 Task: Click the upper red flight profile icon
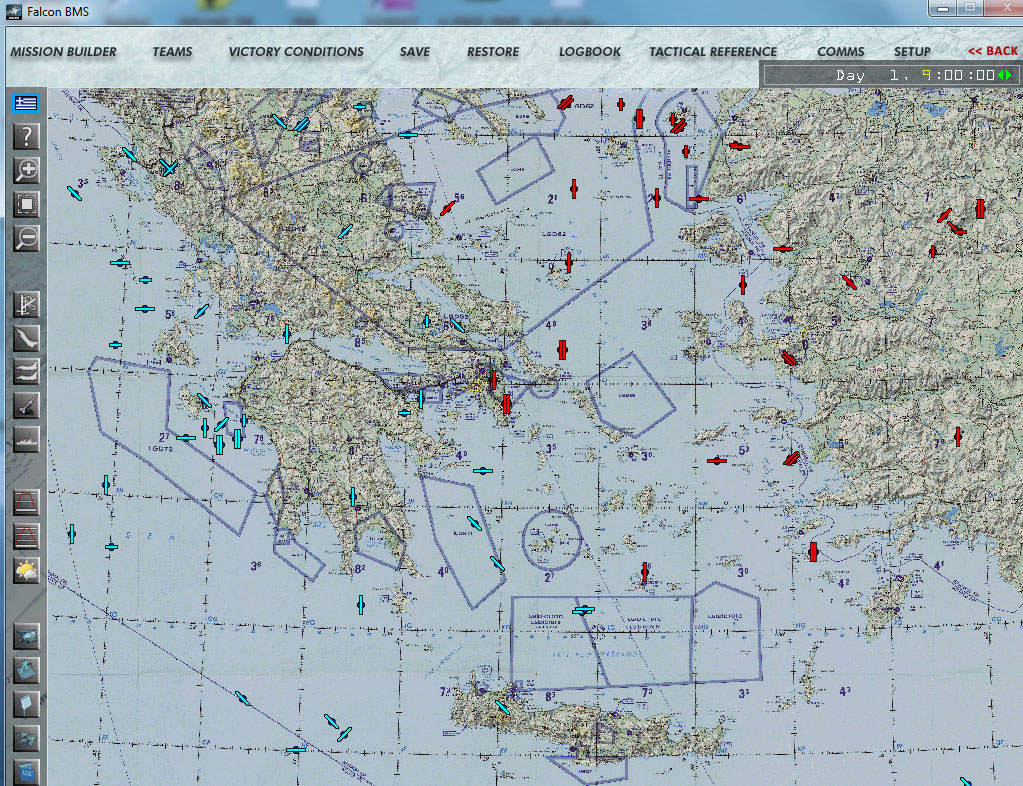[x=26, y=502]
